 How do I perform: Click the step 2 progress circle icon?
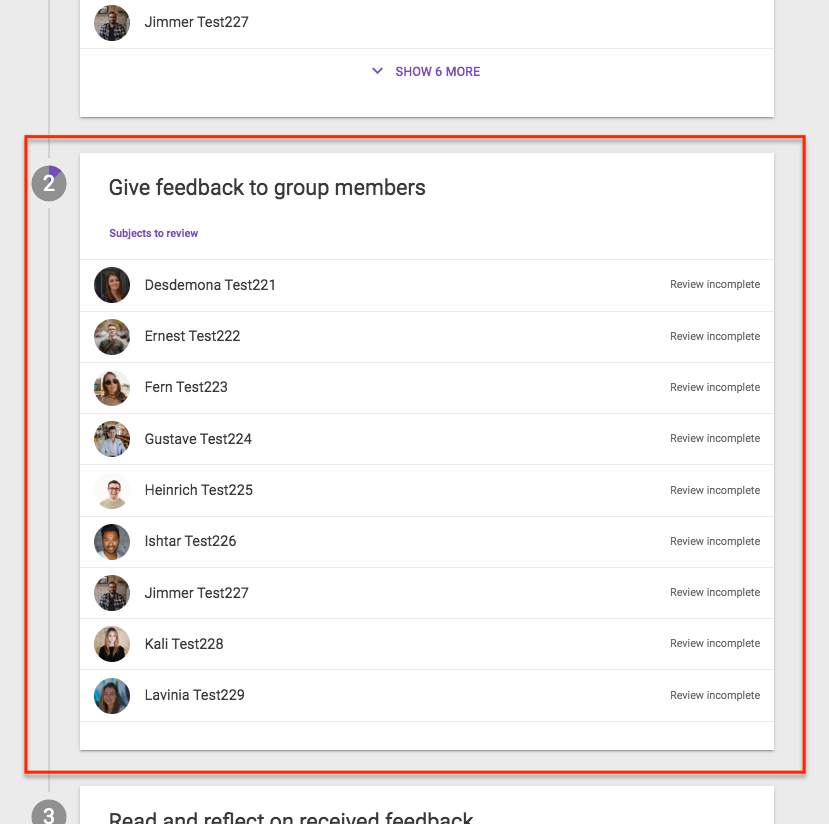click(x=49, y=183)
